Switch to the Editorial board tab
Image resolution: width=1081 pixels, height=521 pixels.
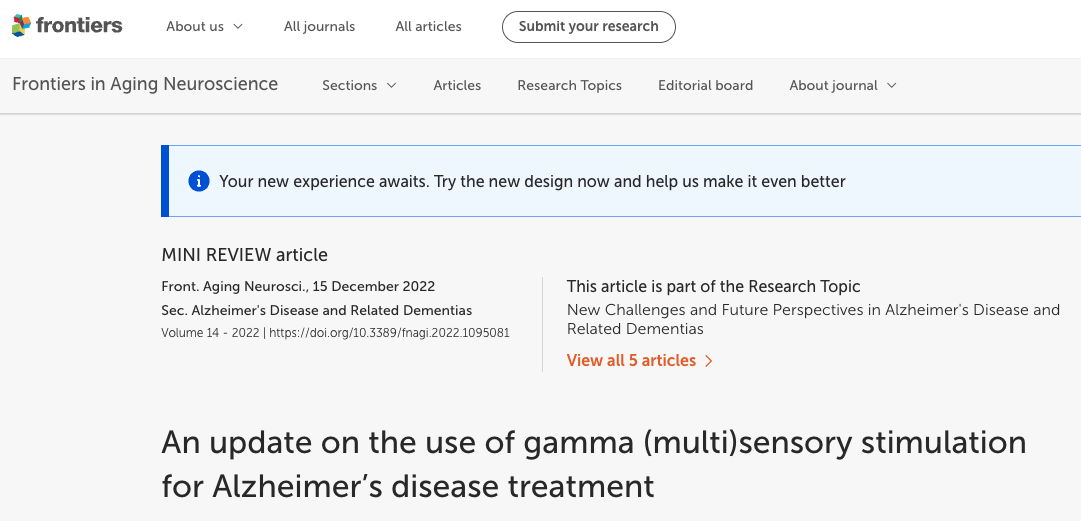tap(705, 85)
